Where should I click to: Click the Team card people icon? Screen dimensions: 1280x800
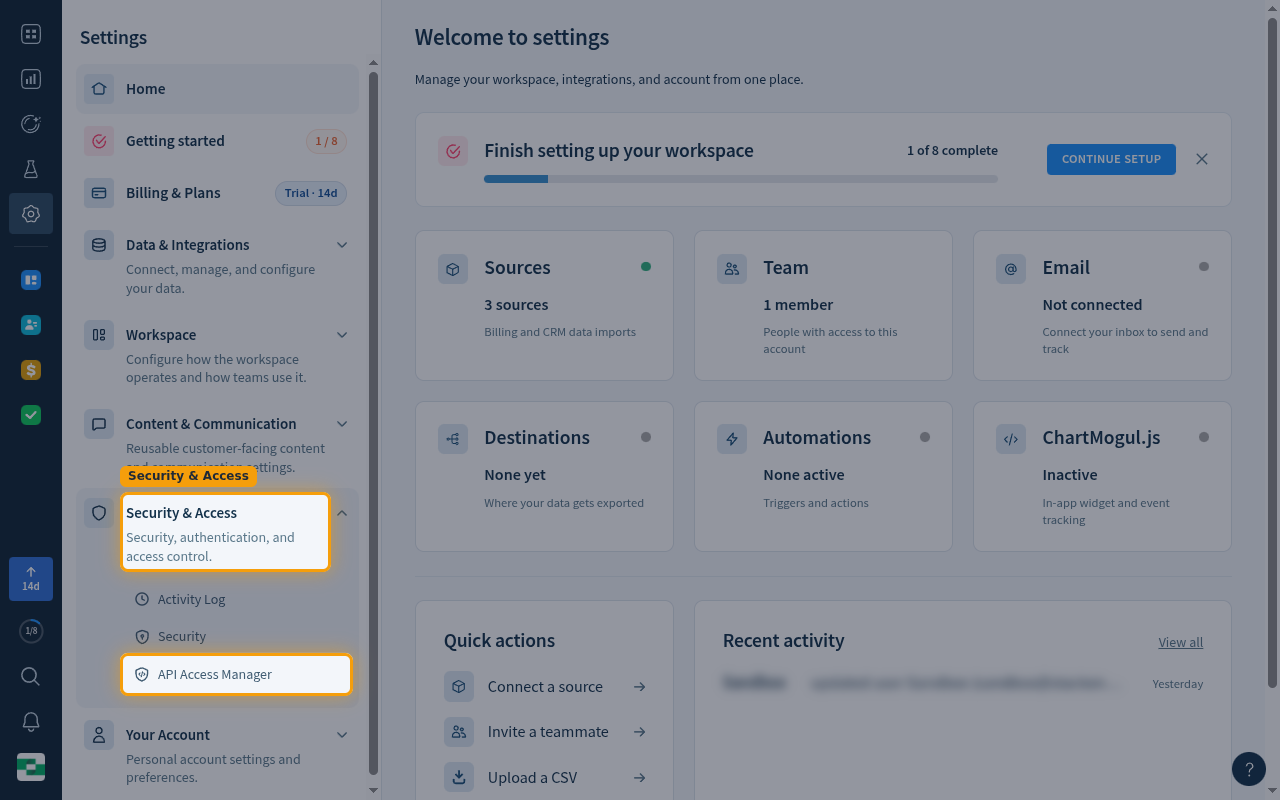[732, 269]
